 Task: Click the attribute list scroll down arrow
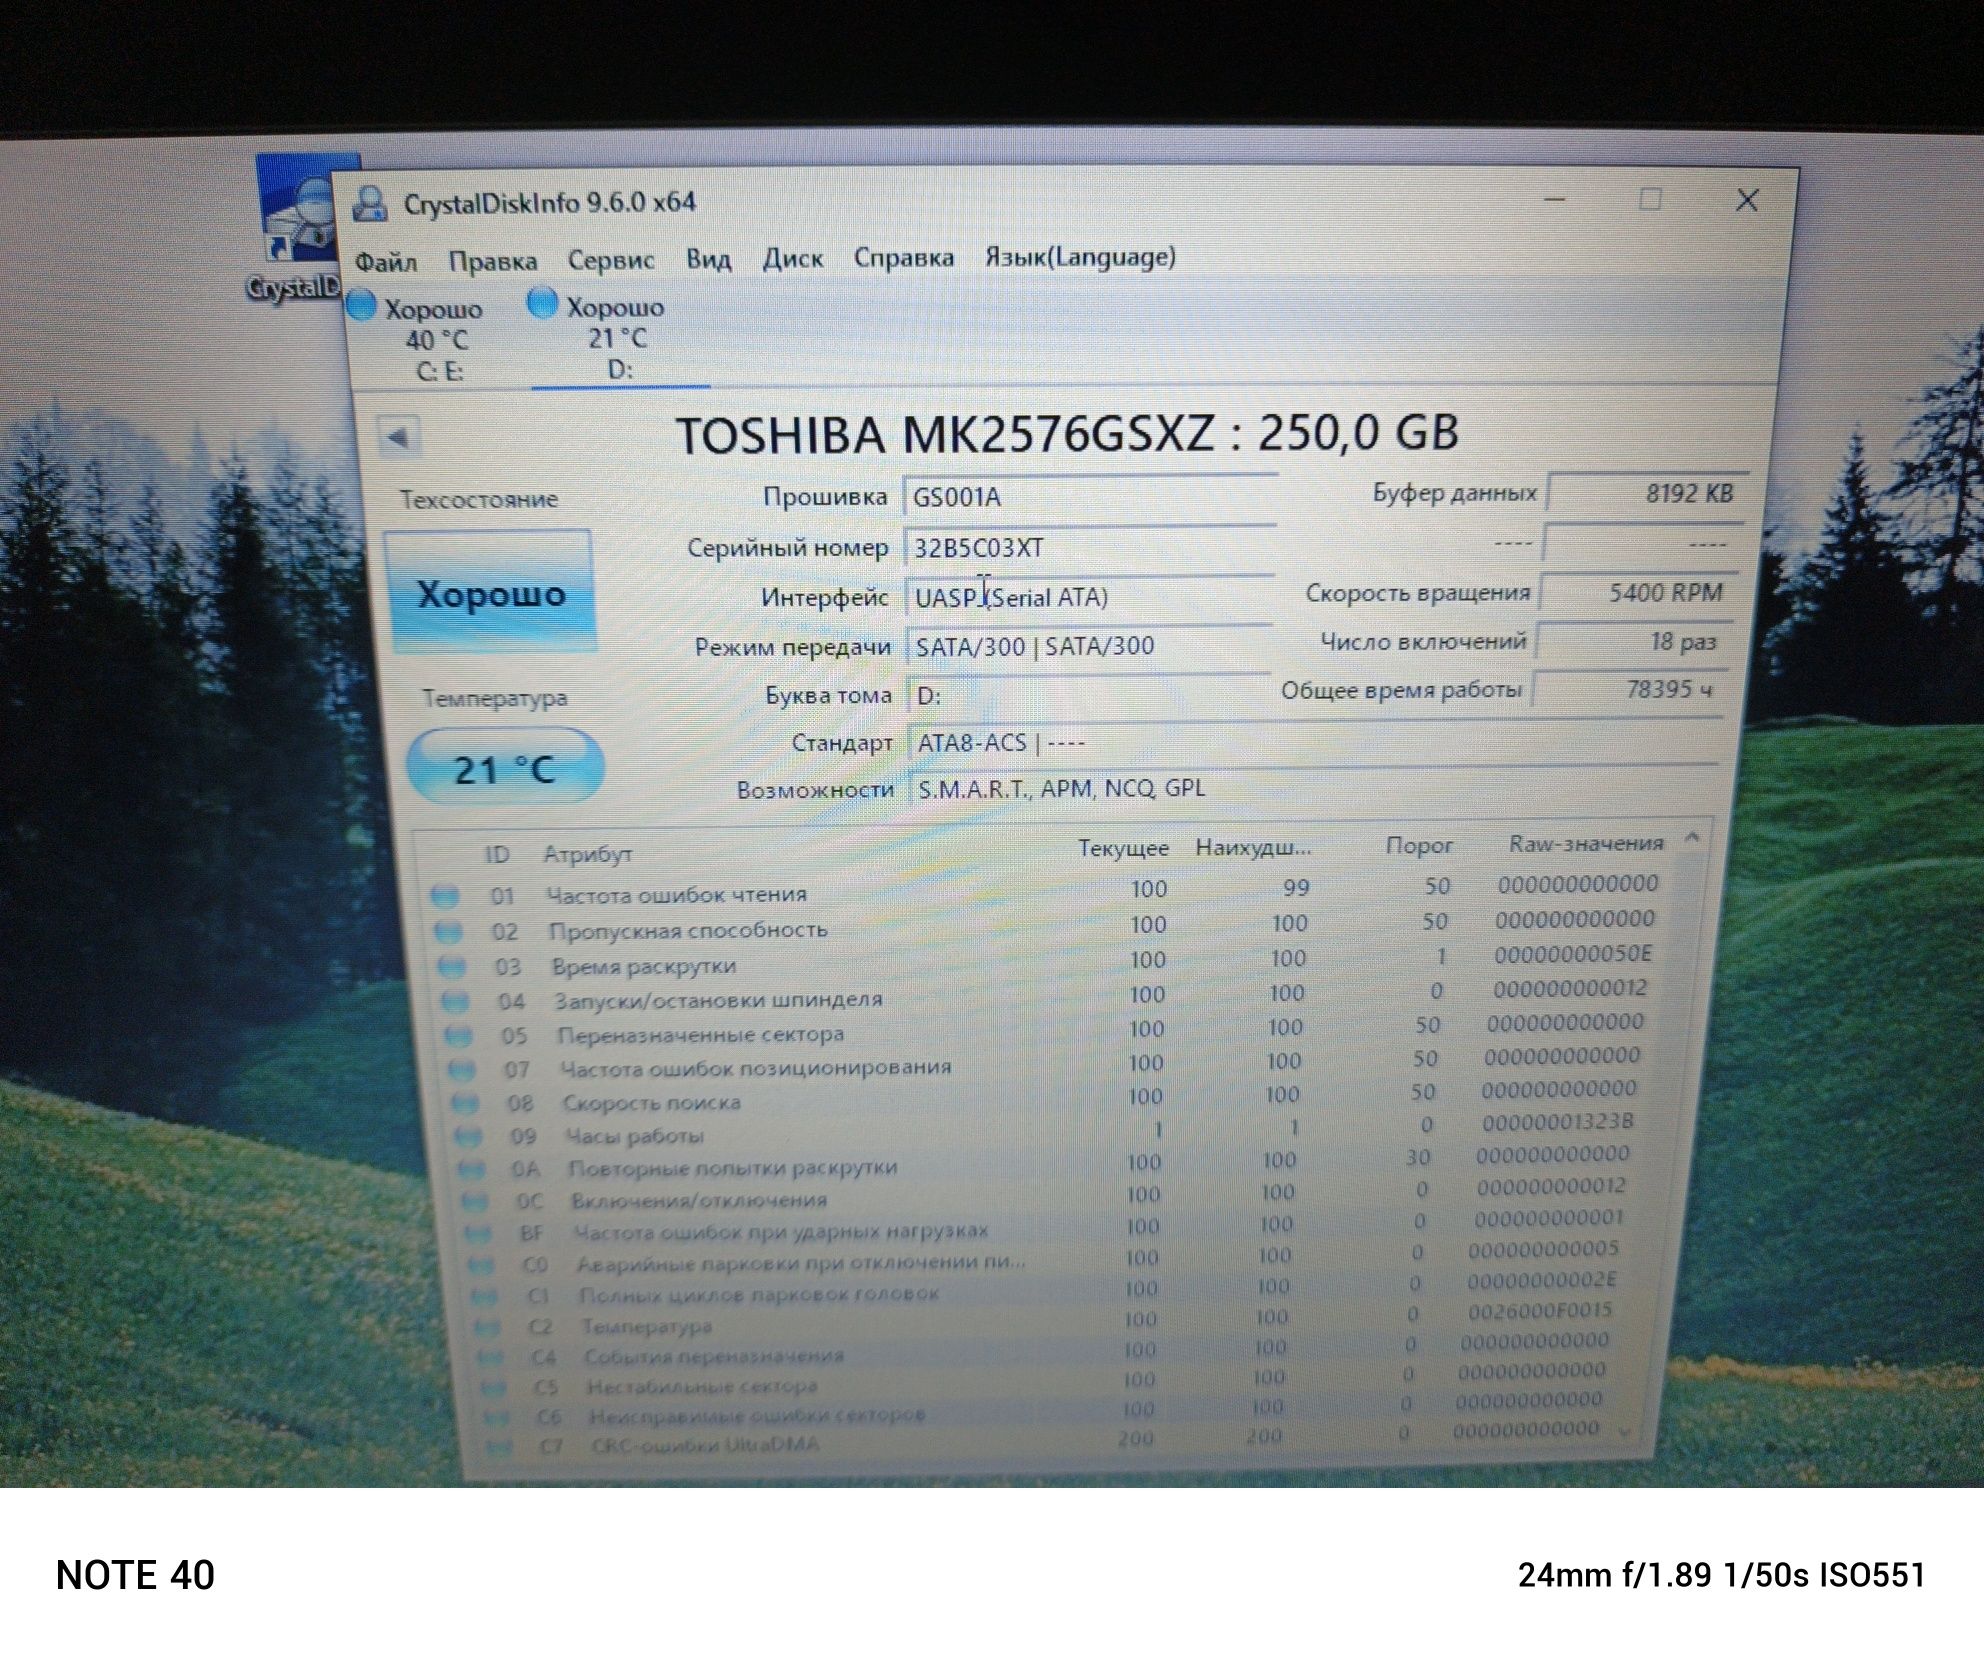[1625, 1432]
